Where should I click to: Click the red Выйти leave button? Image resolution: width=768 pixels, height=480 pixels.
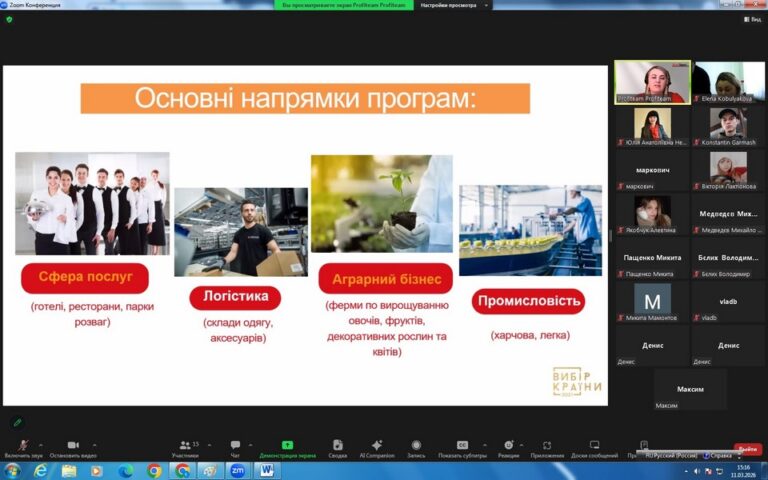coord(747,449)
